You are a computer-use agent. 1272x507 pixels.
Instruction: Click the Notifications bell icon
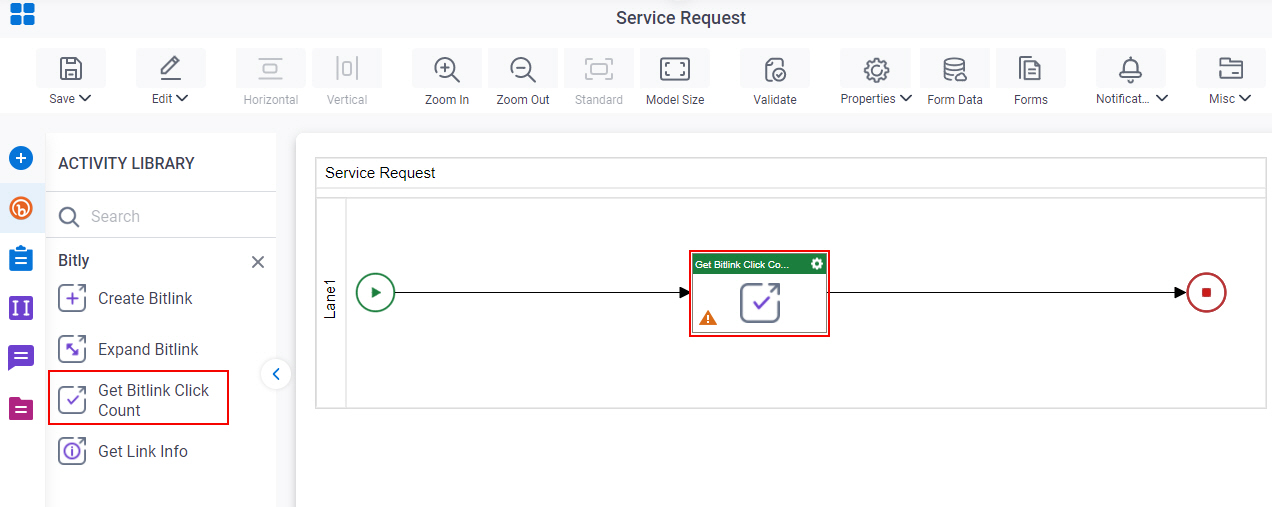[1131, 69]
